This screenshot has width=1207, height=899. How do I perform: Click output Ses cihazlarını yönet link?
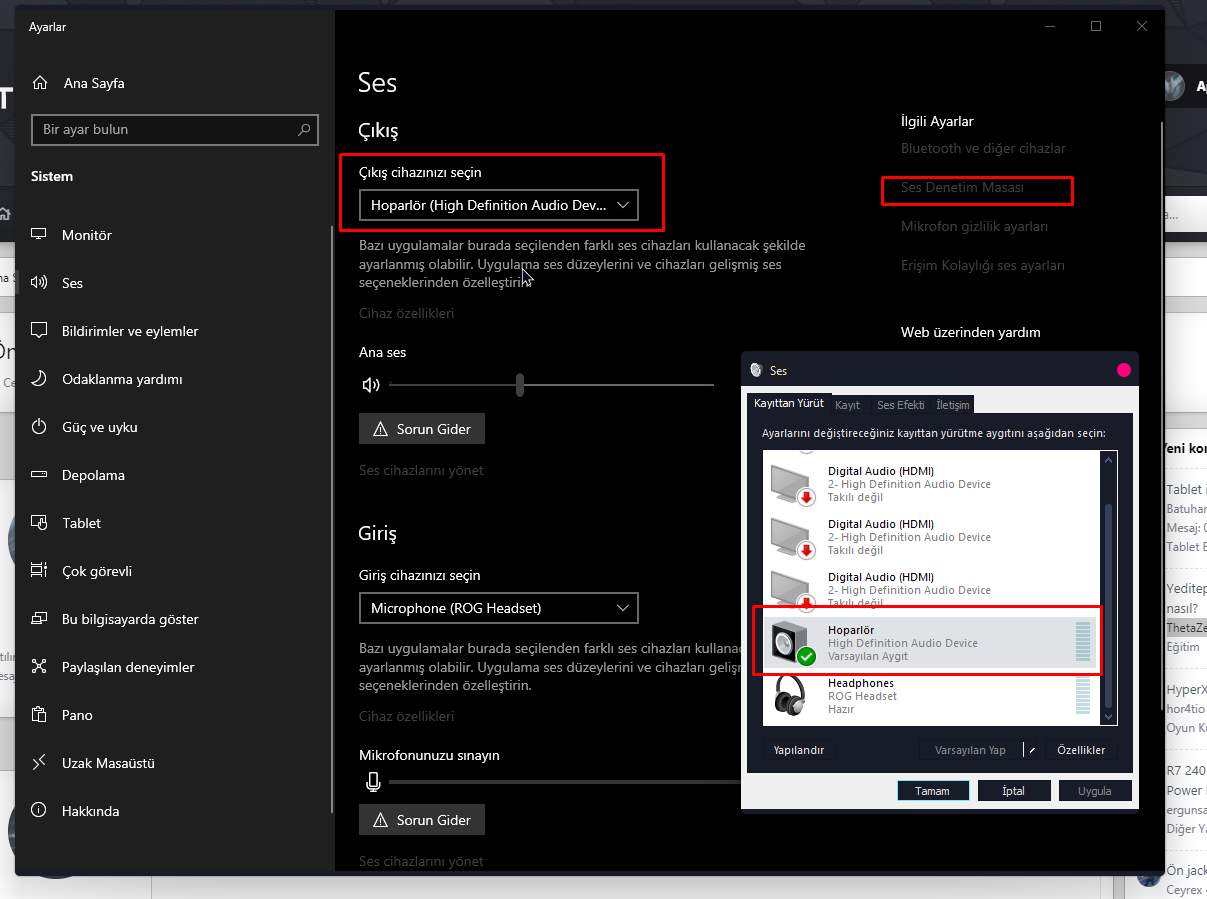coord(421,471)
